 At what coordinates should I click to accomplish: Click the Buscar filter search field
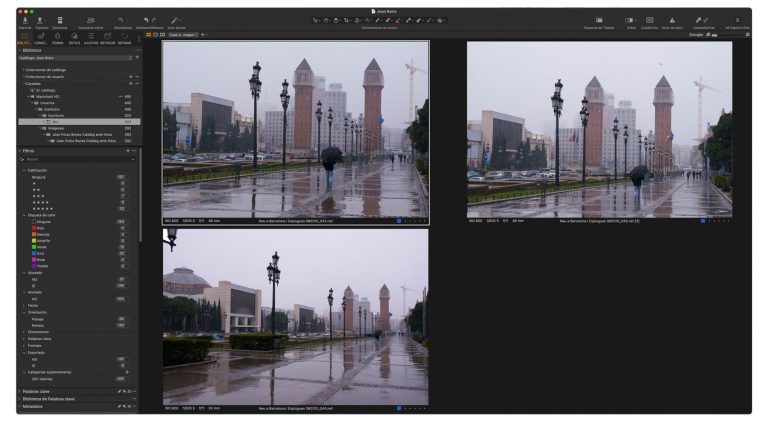tap(78, 160)
